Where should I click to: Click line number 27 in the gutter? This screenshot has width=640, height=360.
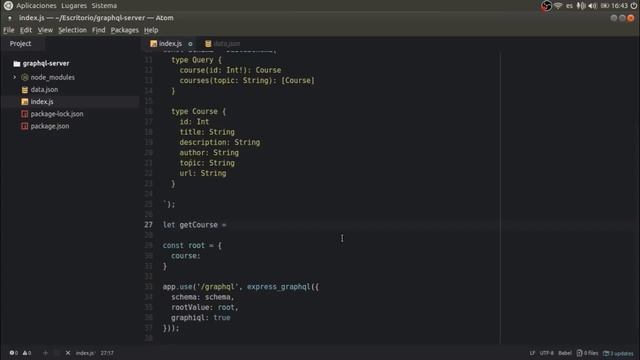click(148, 225)
